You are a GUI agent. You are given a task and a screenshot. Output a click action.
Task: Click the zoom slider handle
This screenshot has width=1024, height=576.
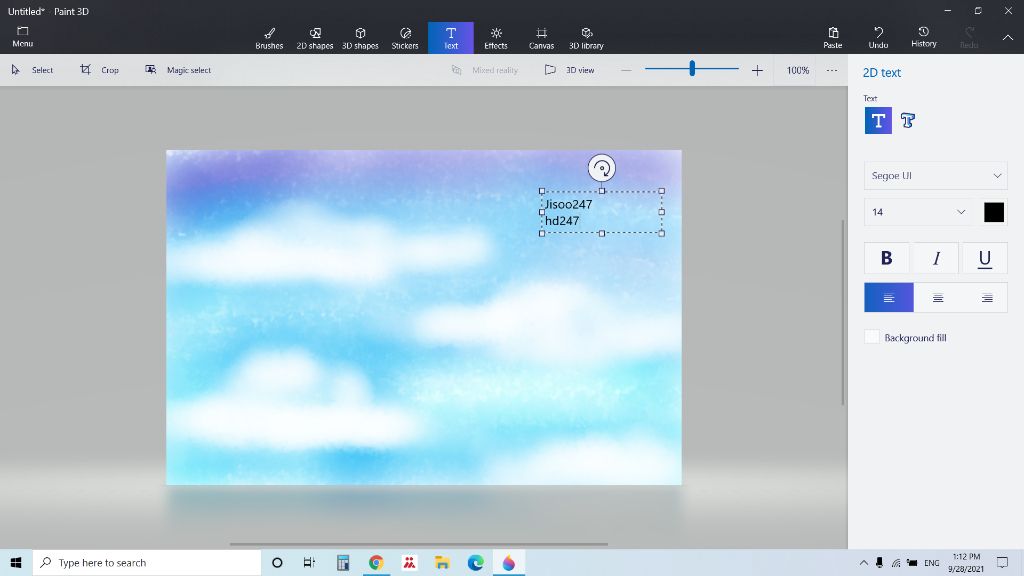(692, 68)
